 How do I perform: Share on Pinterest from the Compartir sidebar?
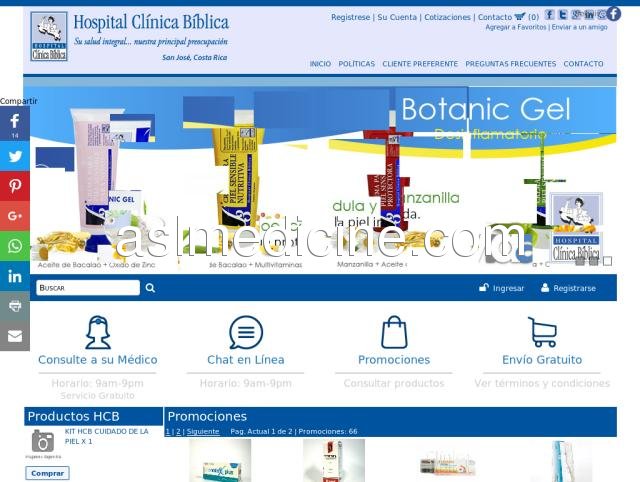[15, 186]
